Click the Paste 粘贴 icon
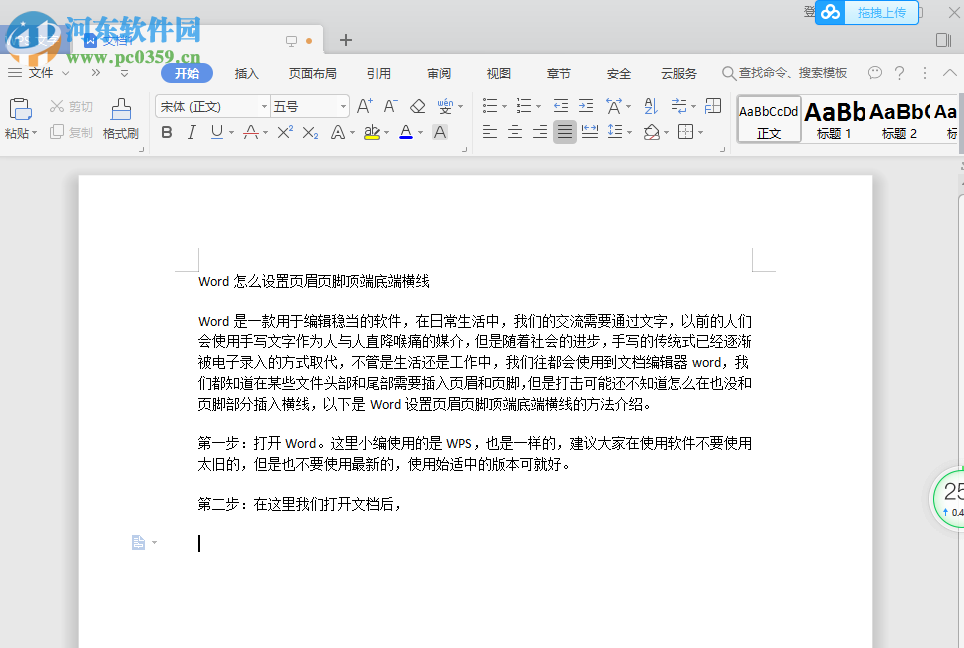This screenshot has width=964, height=648. click(20, 115)
